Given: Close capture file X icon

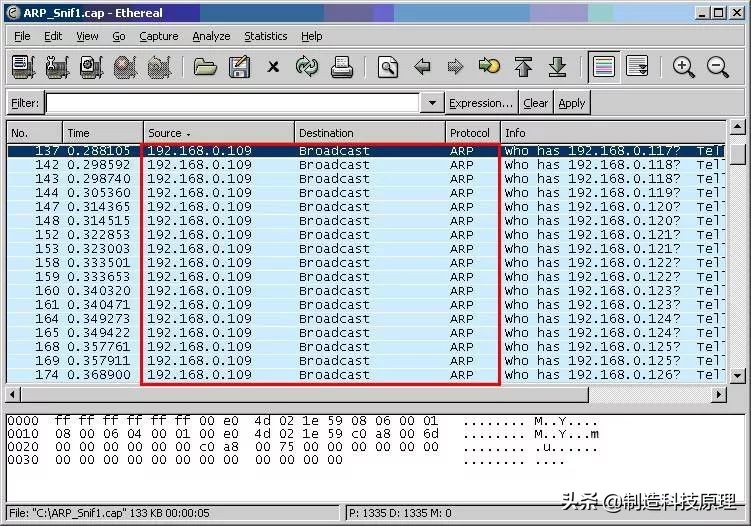Looking at the screenshot, I should point(273,67).
